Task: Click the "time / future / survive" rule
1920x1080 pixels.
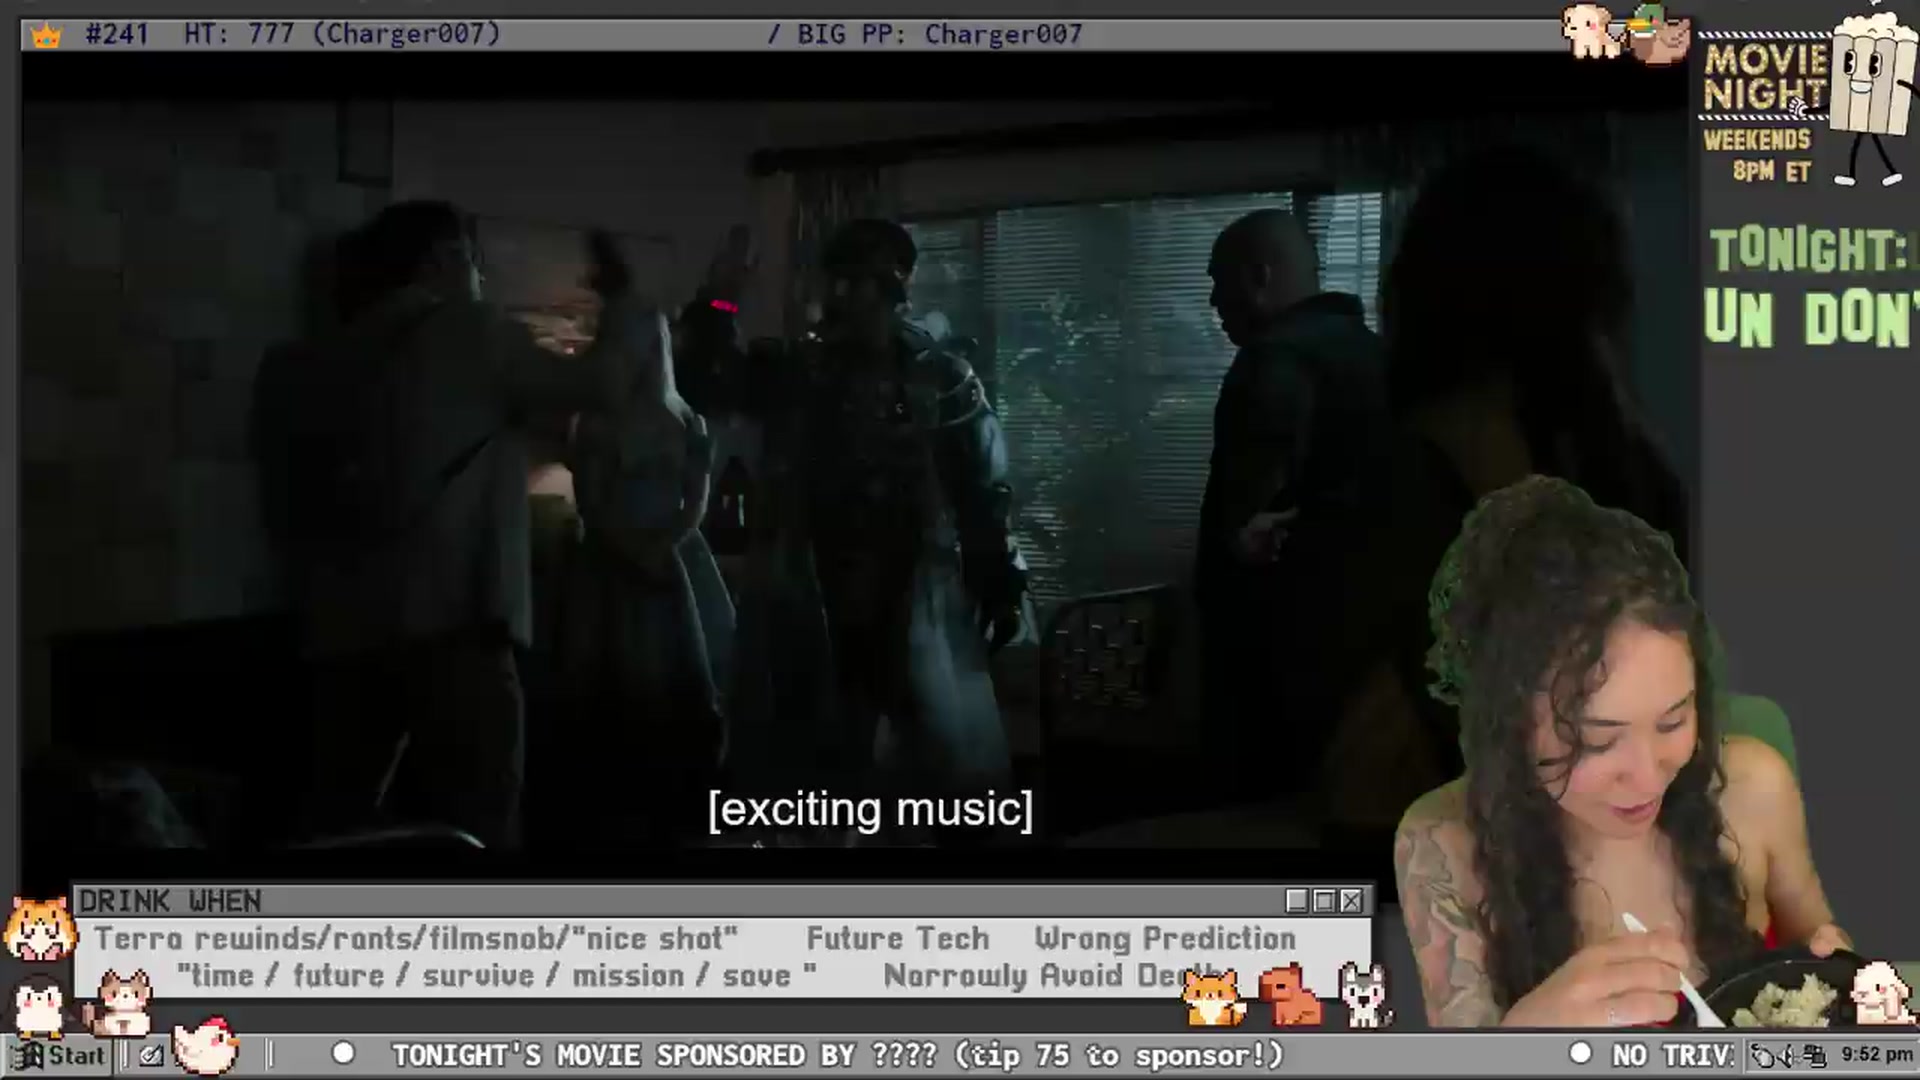Action: coord(496,976)
